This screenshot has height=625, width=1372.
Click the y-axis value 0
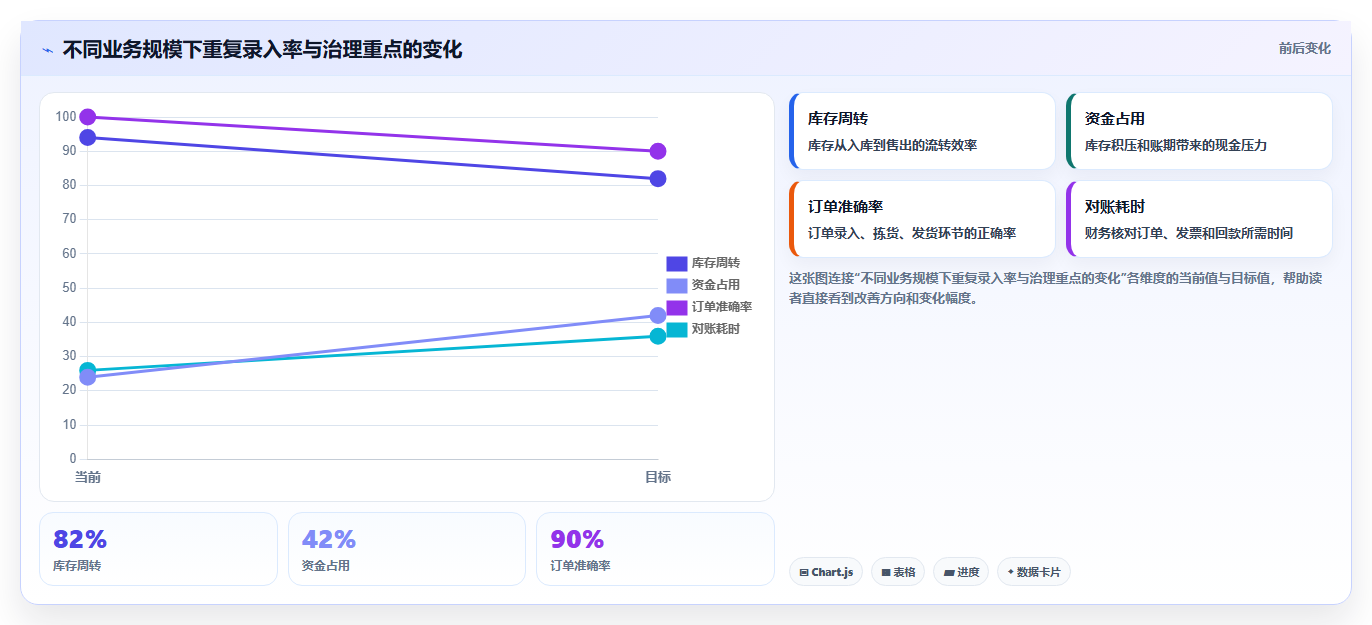point(73,459)
